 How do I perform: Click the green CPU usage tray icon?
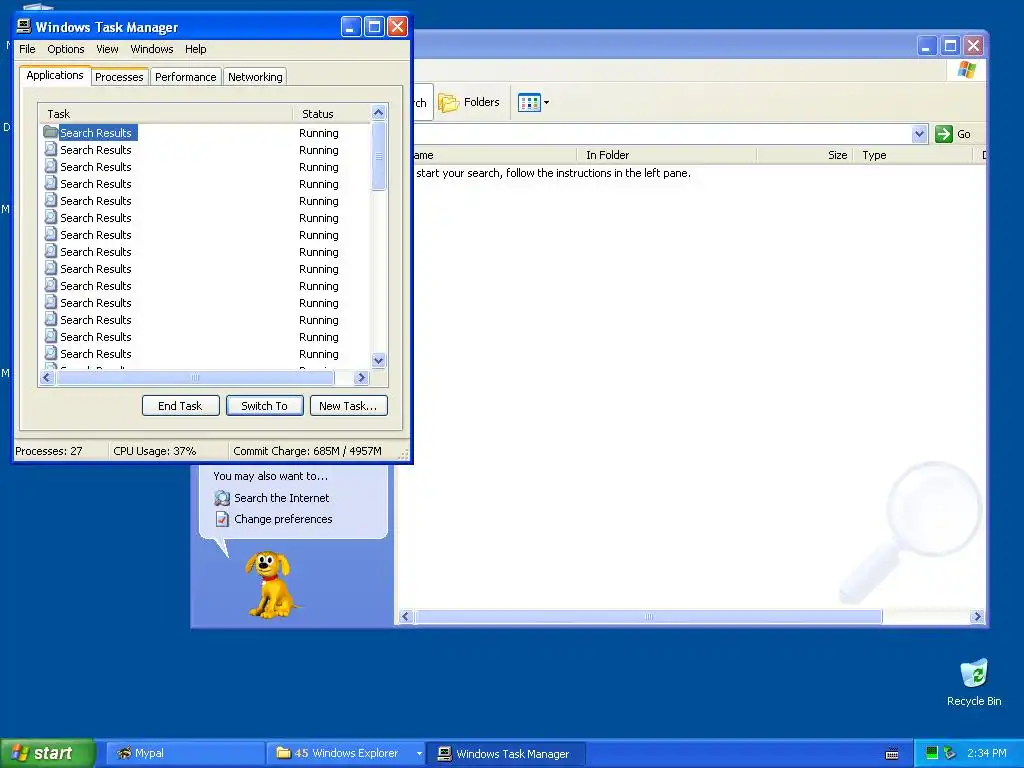(932, 753)
